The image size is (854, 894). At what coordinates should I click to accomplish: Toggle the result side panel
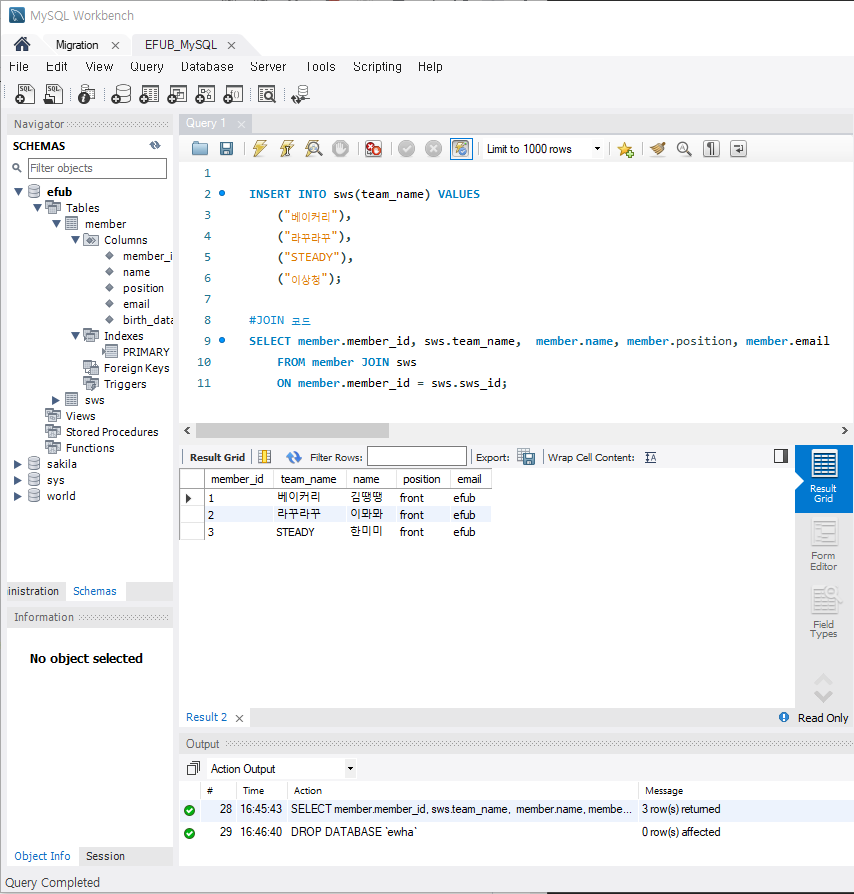[781, 456]
